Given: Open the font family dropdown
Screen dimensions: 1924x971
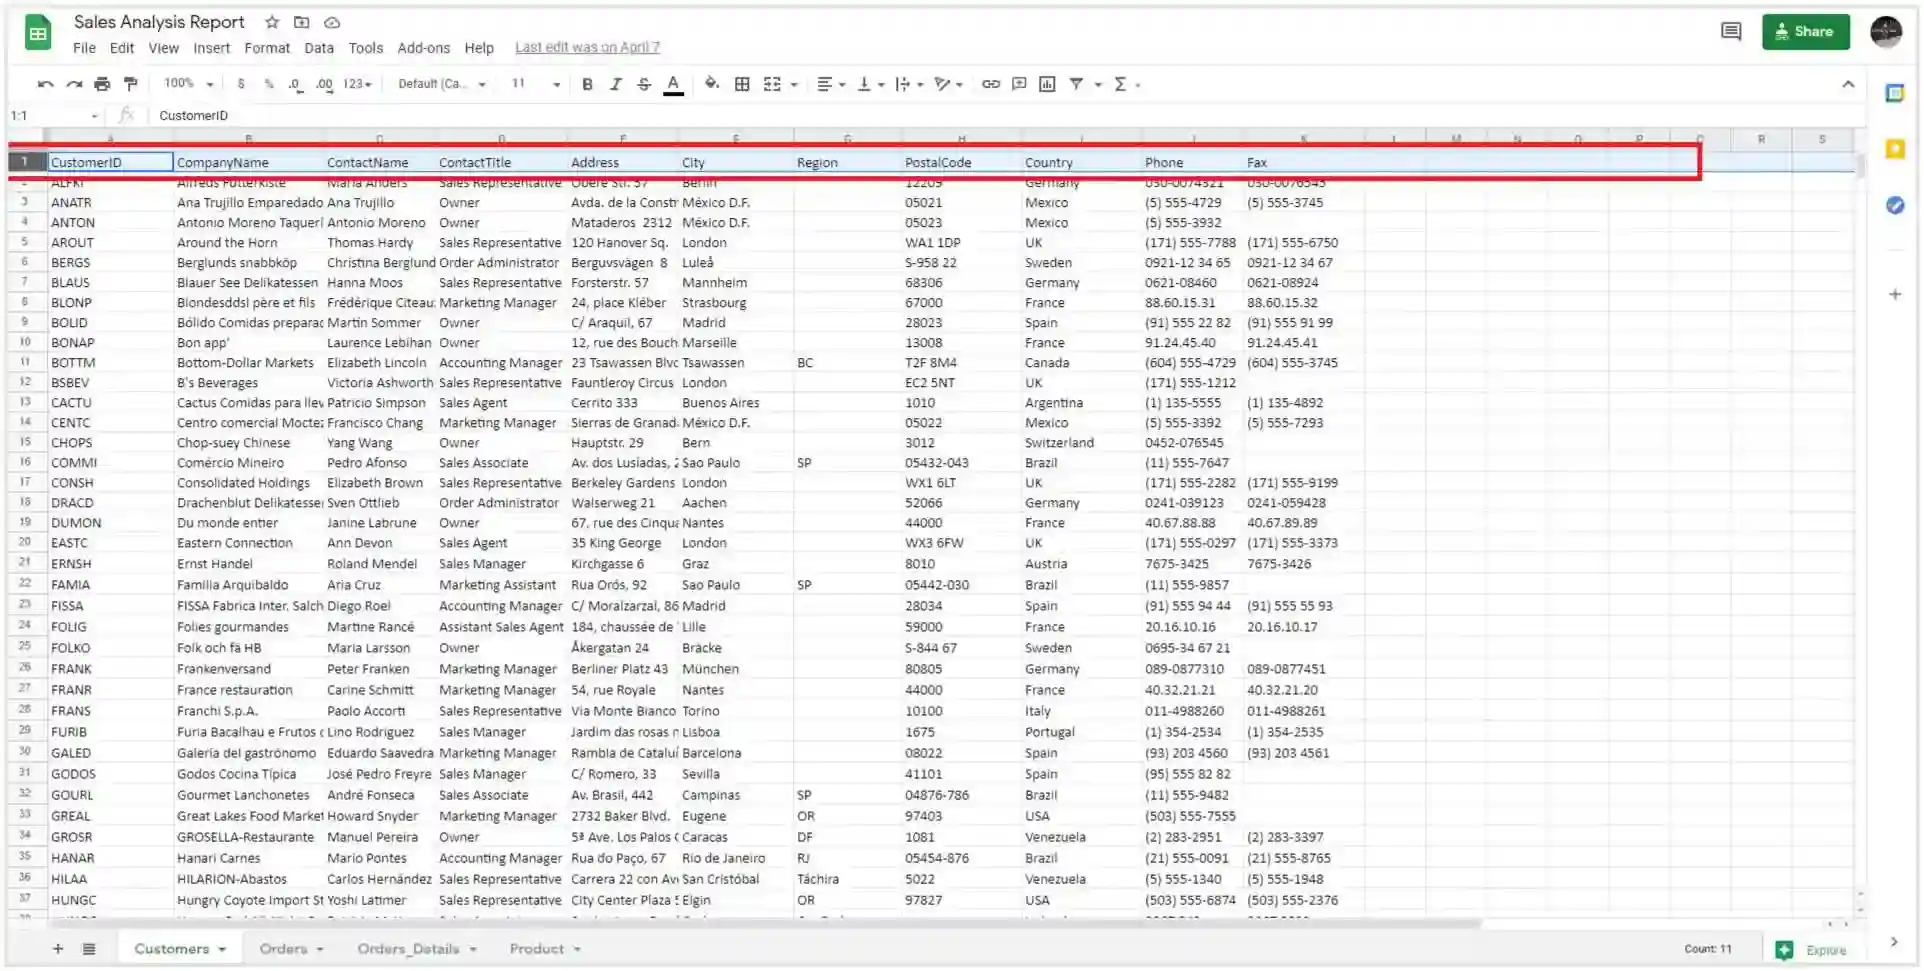Looking at the screenshot, I should [x=441, y=84].
